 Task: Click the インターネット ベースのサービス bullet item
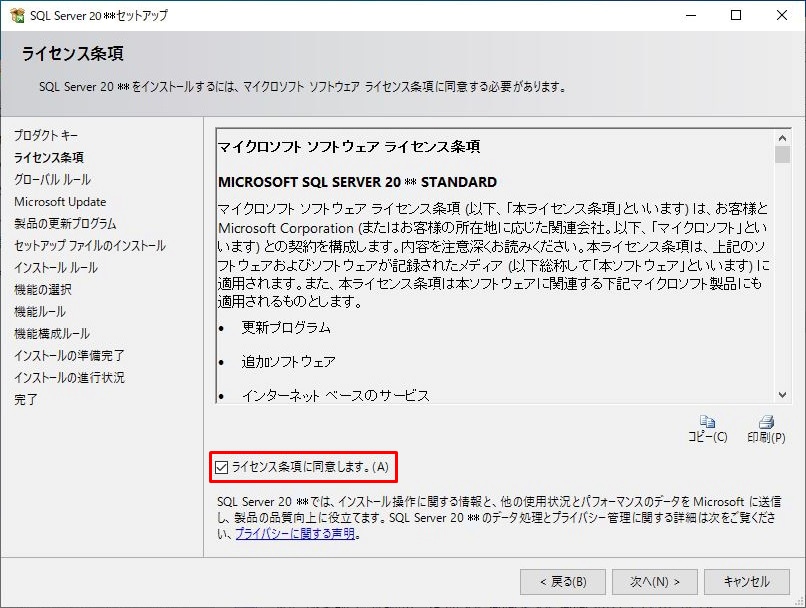pyautogui.click(x=336, y=395)
